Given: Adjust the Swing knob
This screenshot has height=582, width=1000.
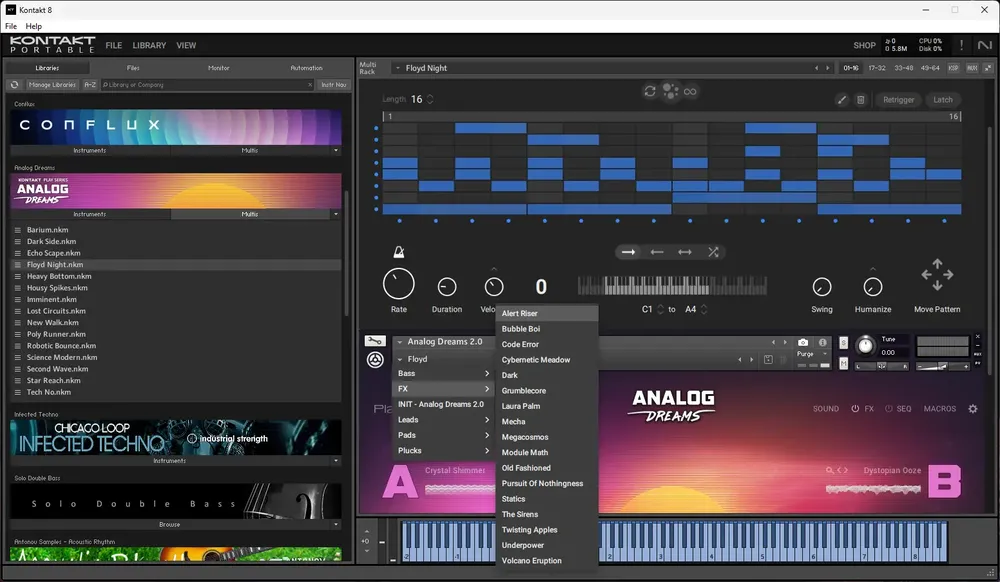Looking at the screenshot, I should click(x=821, y=287).
